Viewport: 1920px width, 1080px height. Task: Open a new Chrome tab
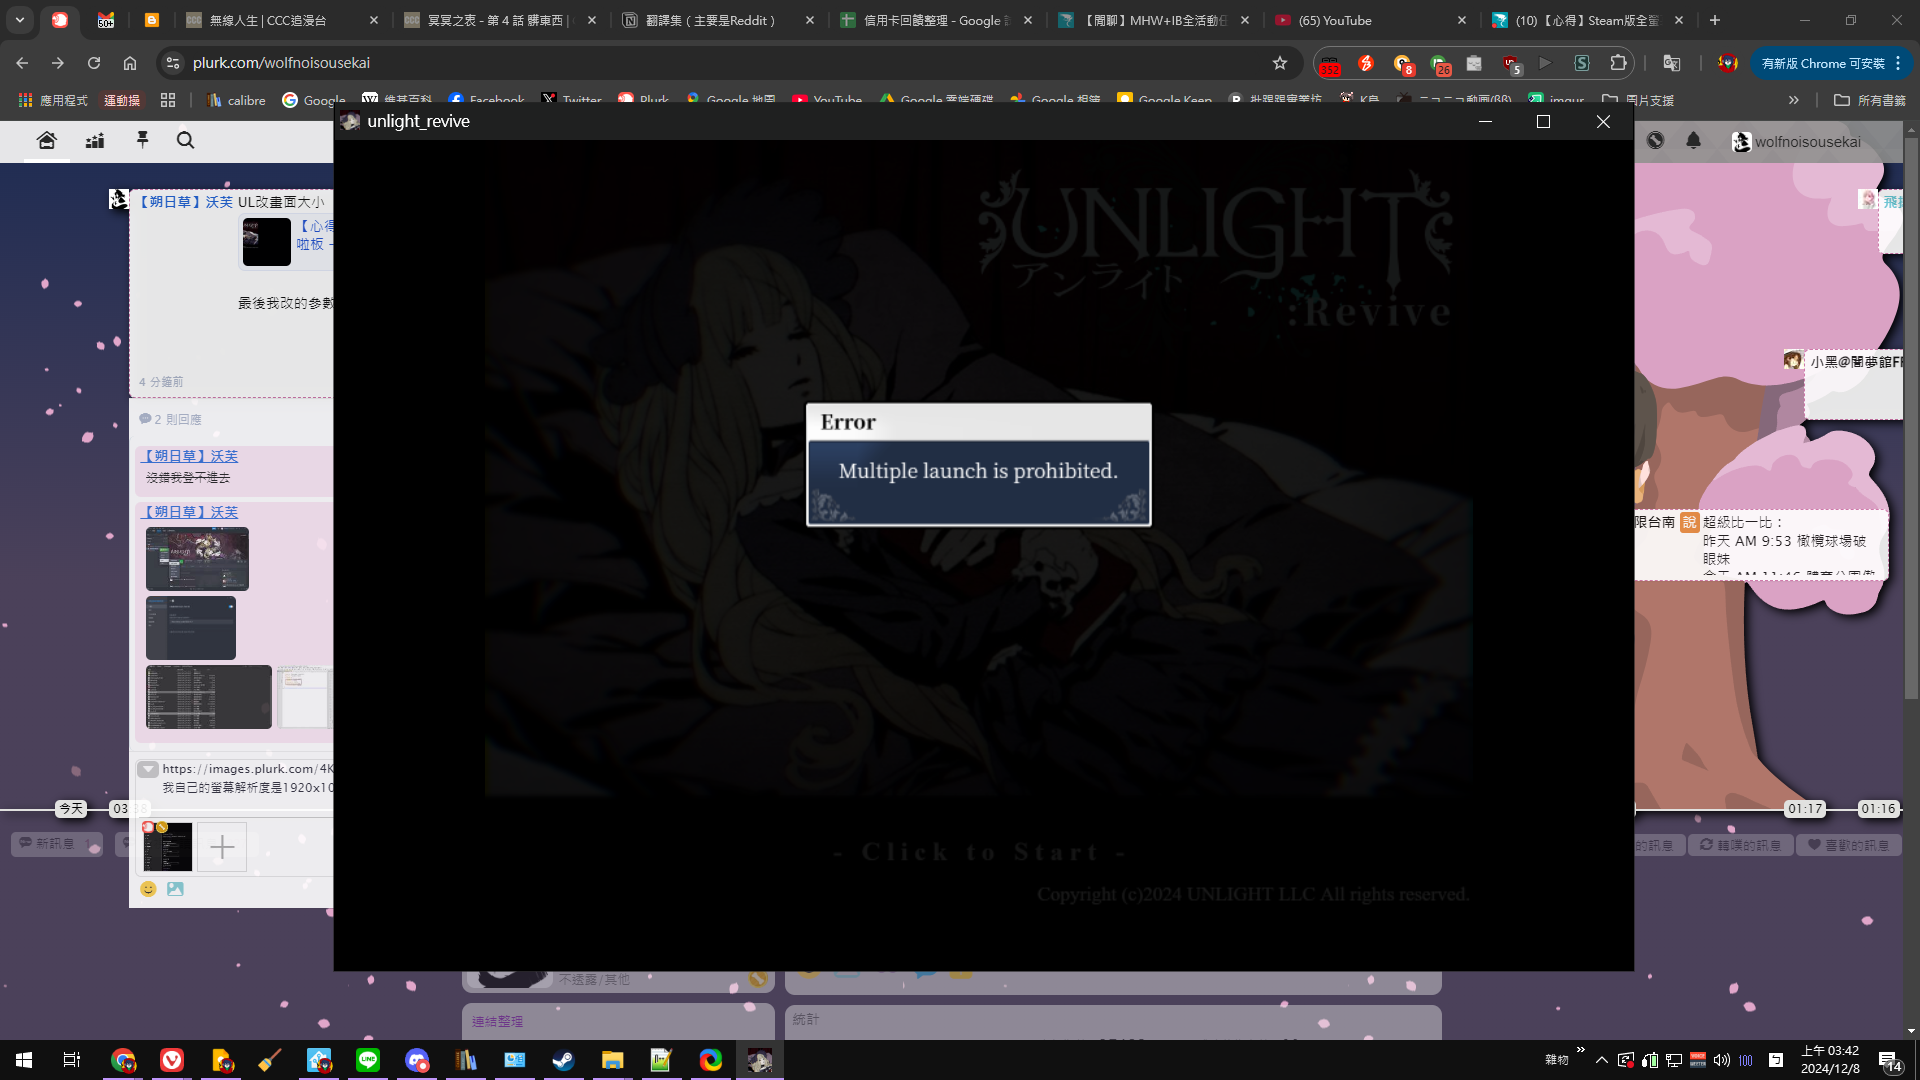point(1715,20)
